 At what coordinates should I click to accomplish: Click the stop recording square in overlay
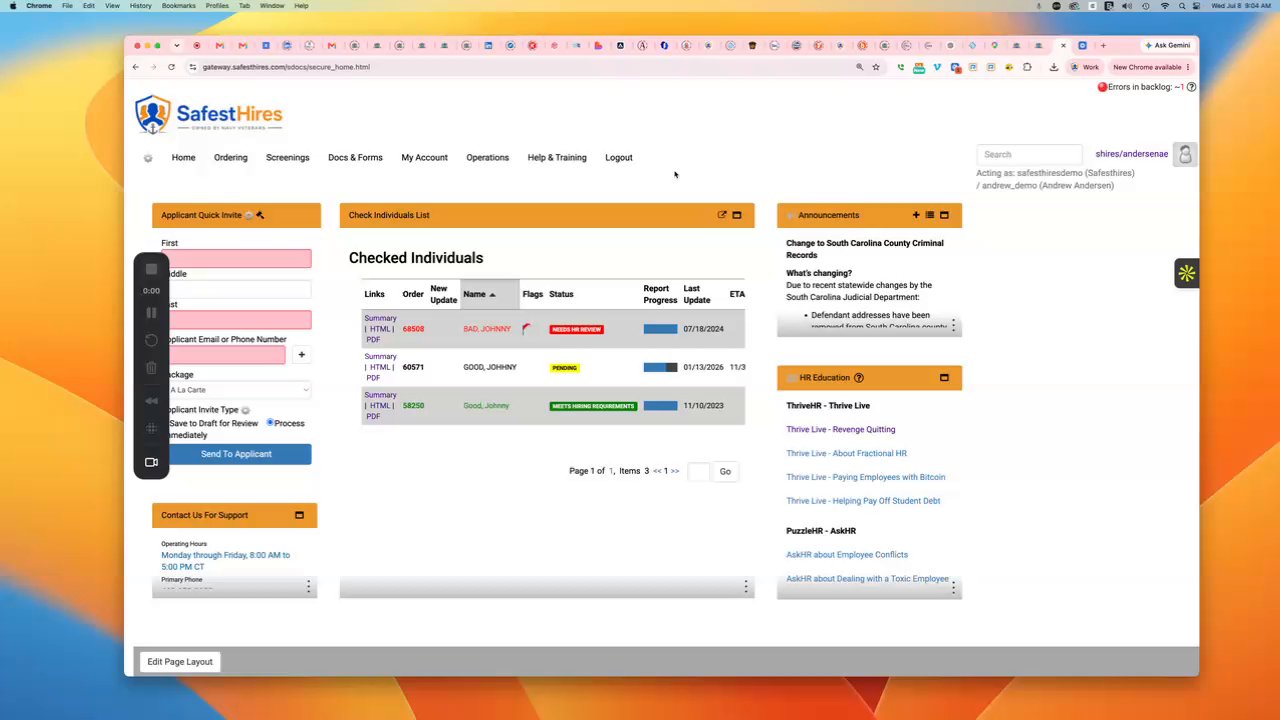click(x=151, y=269)
